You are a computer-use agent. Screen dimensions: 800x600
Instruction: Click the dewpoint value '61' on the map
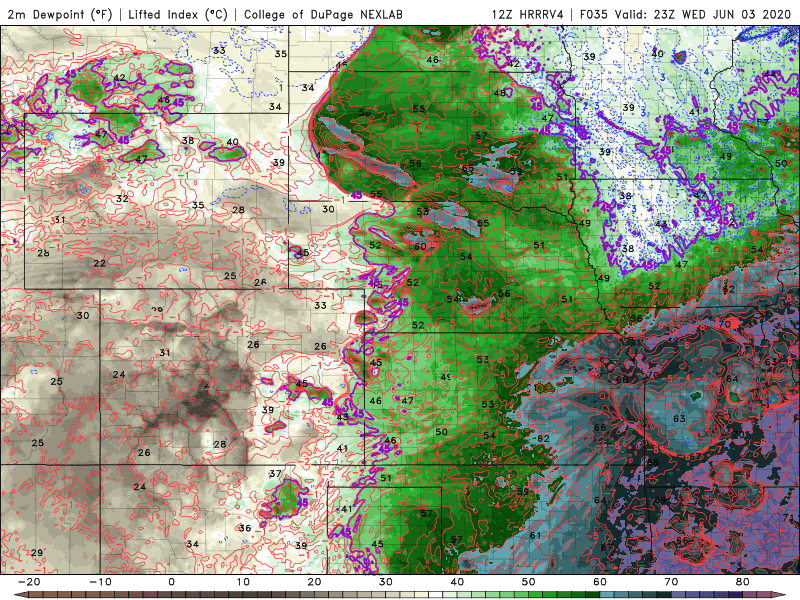[x=535, y=535]
